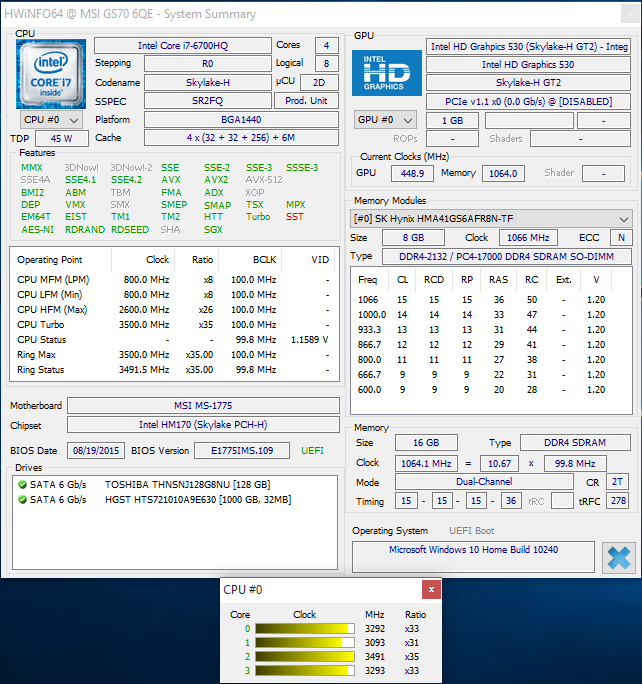The image size is (642, 684).
Task: Click the blue X close button near Operating System
Action: point(618,558)
